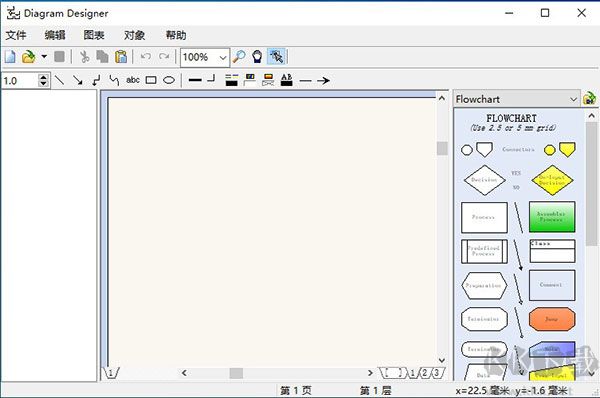This screenshot has width=600, height=398.
Task: Click the line color icon
Action: pyautogui.click(x=232, y=80)
